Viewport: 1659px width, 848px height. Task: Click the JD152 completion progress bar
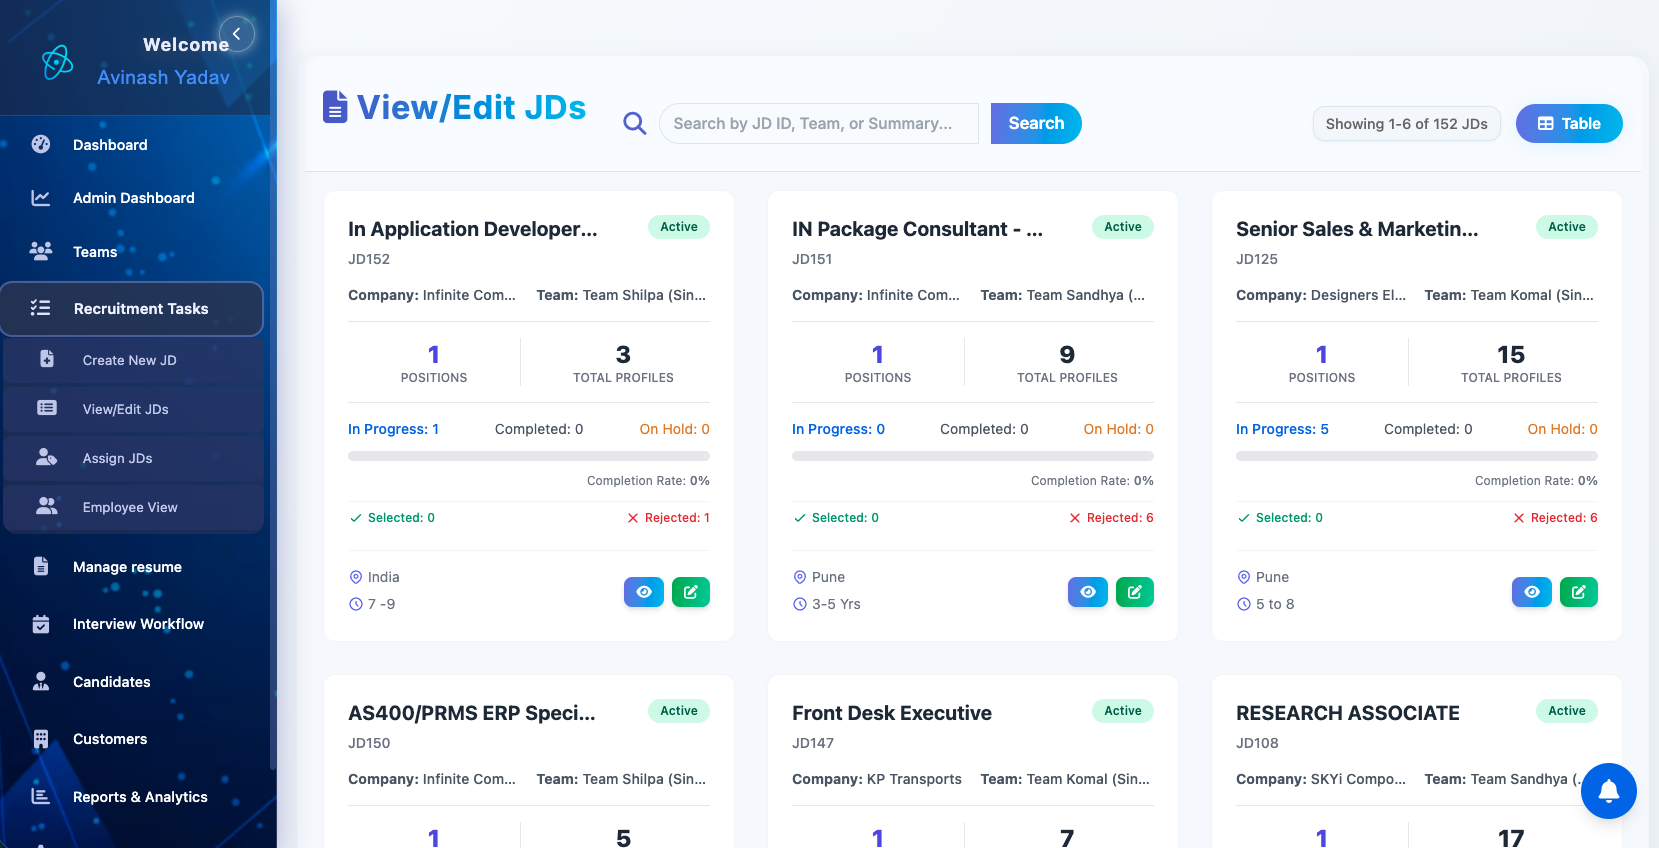point(528,456)
